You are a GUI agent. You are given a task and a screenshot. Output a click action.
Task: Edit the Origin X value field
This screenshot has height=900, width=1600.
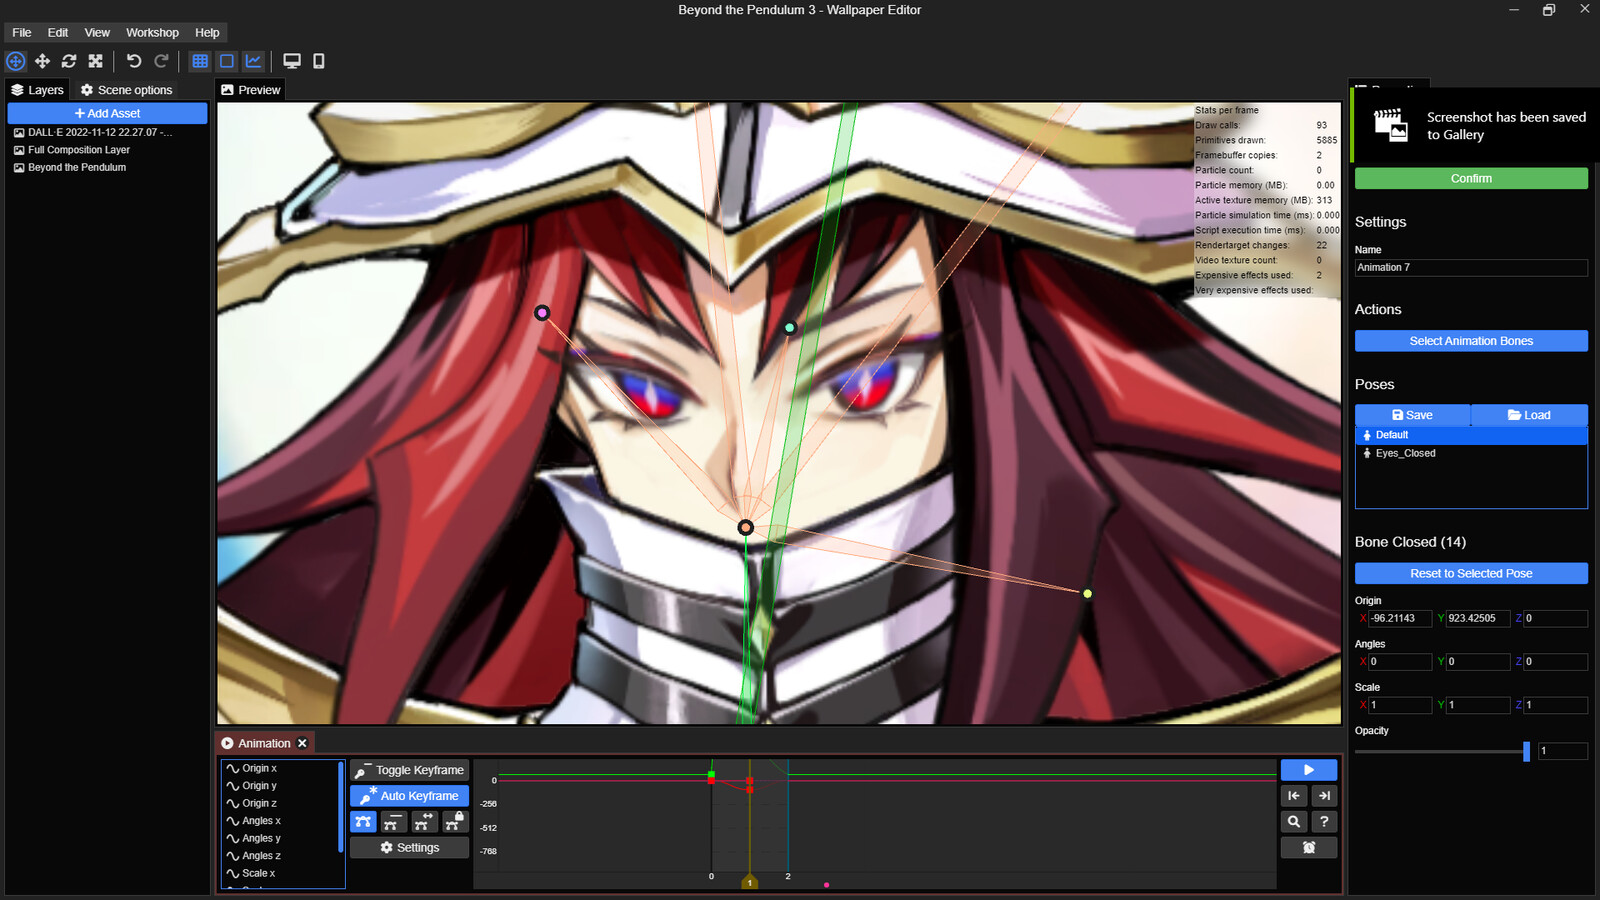pos(1400,618)
